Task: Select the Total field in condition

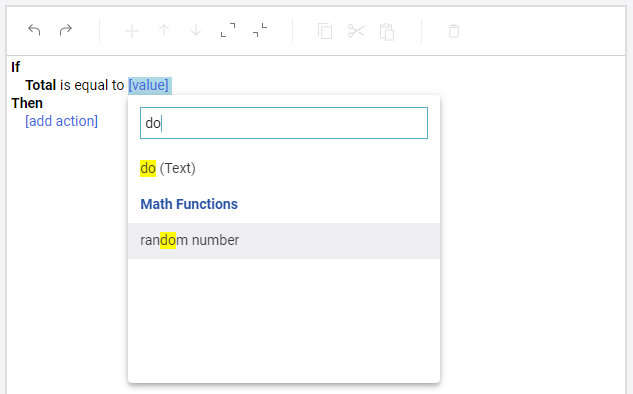Action: 40,85
